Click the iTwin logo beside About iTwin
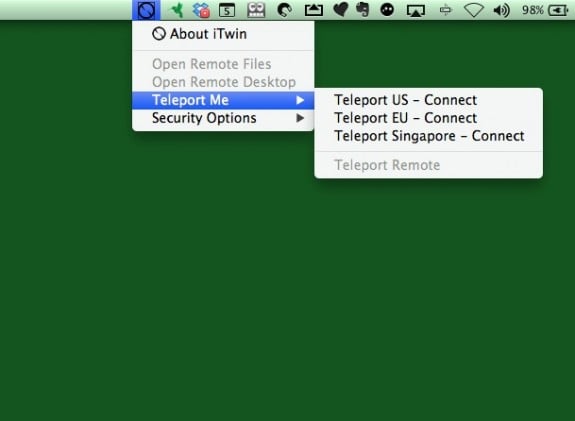 (159, 34)
